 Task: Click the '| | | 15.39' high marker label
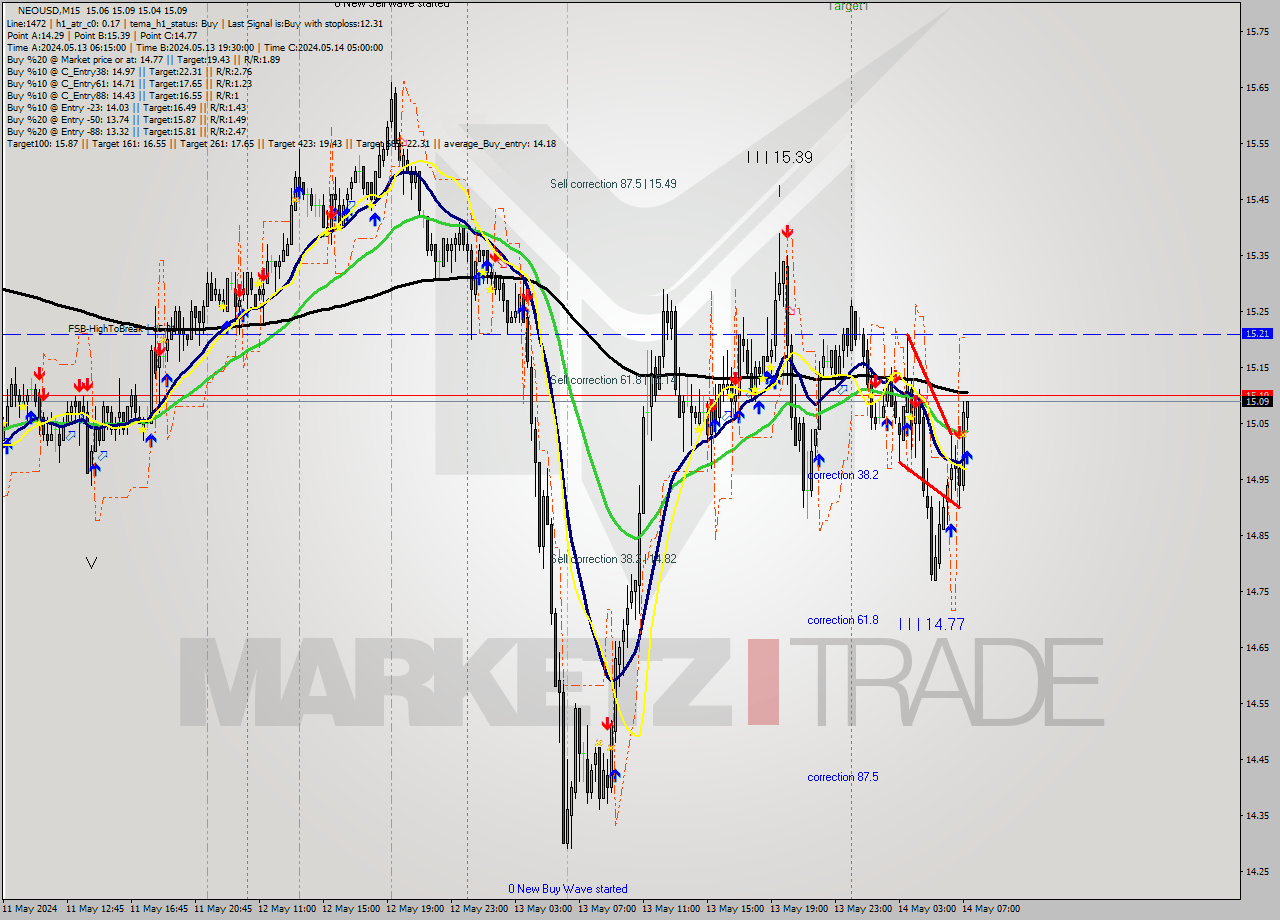pos(779,157)
